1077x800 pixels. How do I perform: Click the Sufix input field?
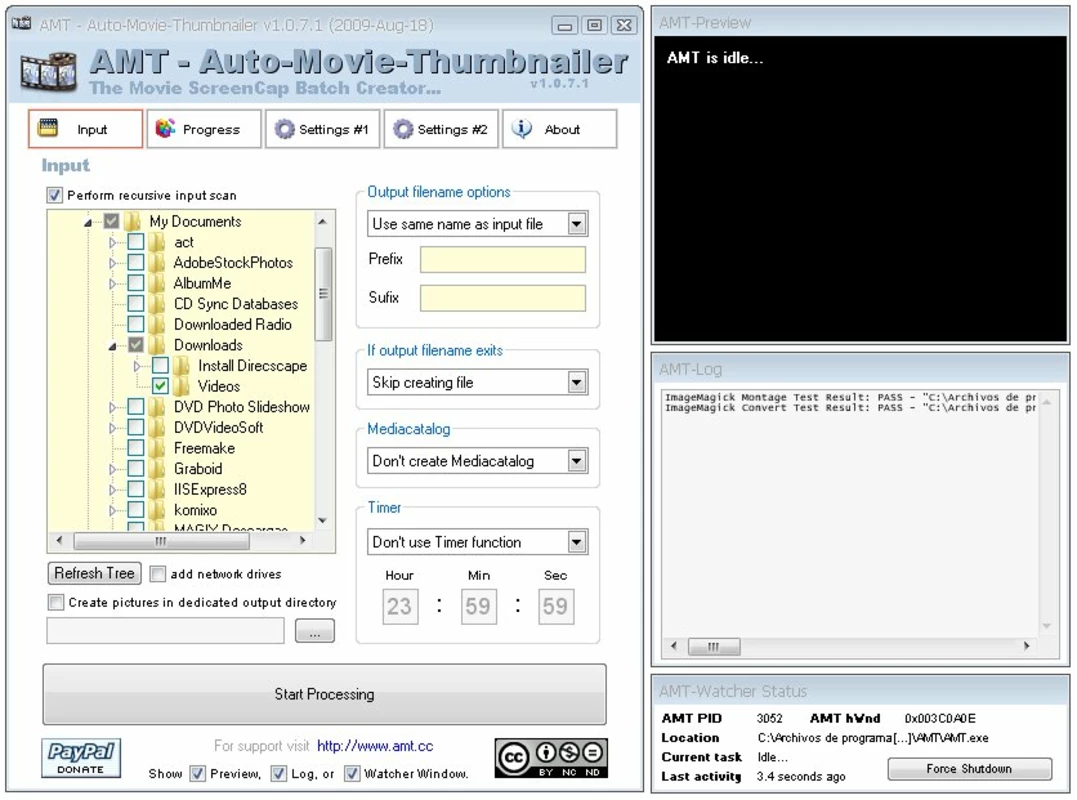(503, 298)
